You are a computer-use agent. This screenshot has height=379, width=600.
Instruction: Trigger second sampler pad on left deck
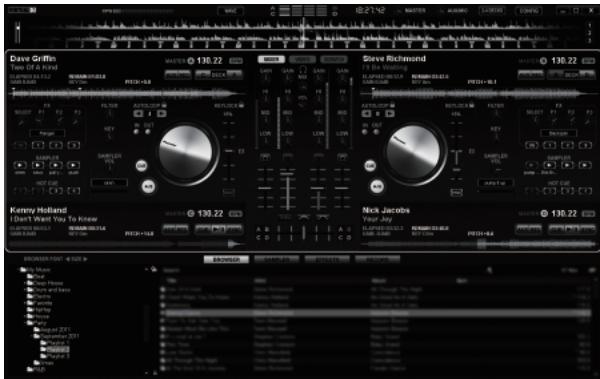point(38,165)
